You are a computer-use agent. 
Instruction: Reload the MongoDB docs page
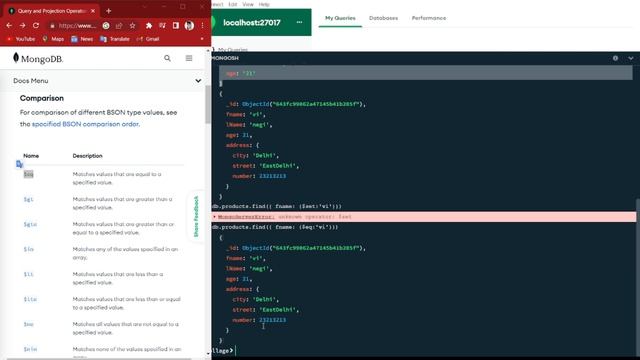click(x=36, y=25)
